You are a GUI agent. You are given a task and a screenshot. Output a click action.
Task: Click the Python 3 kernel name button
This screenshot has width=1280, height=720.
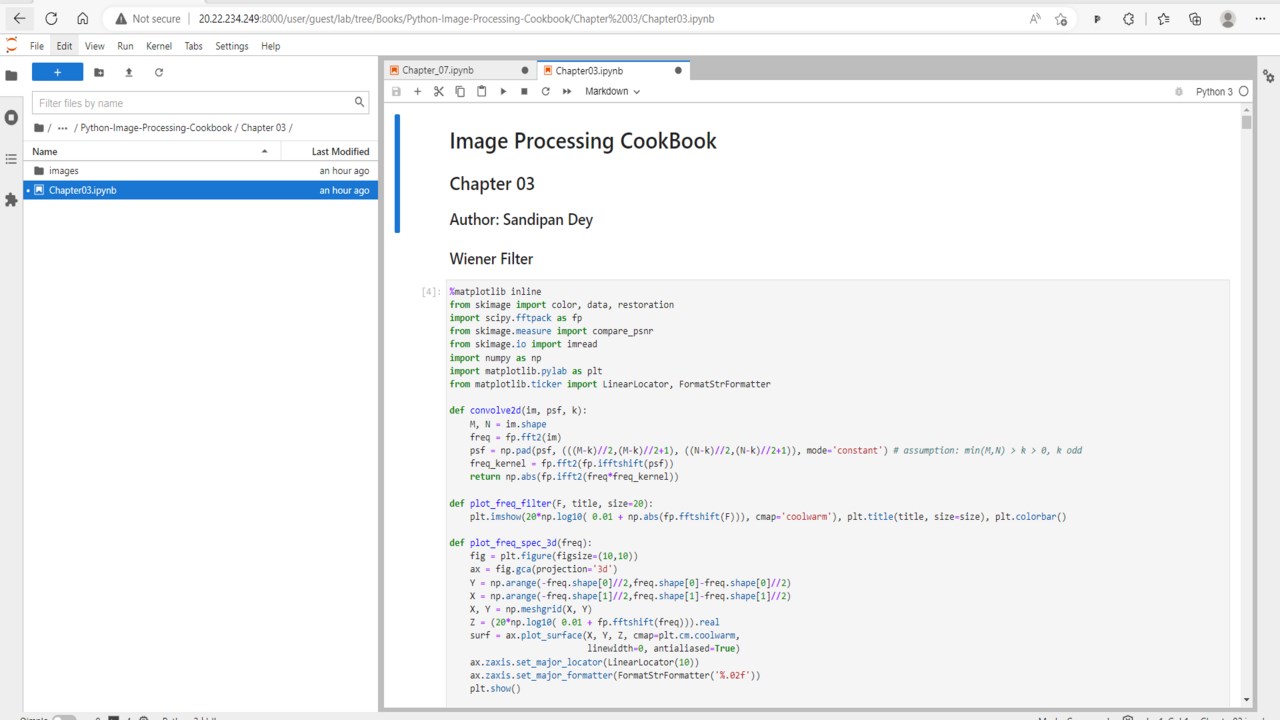[1214, 91]
